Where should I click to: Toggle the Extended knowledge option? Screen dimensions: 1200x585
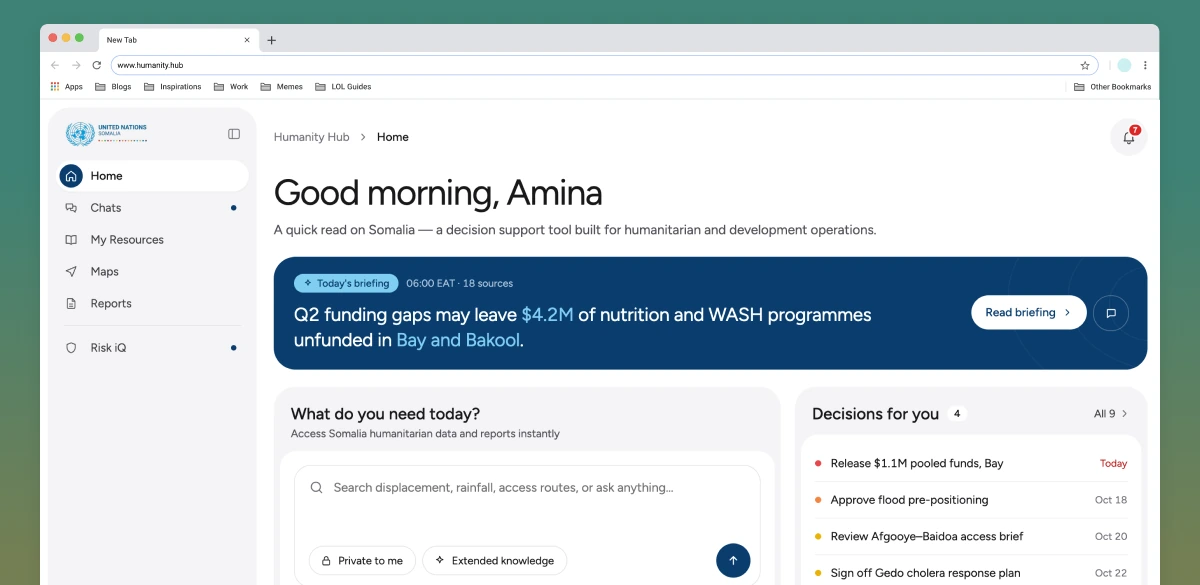[495, 561]
